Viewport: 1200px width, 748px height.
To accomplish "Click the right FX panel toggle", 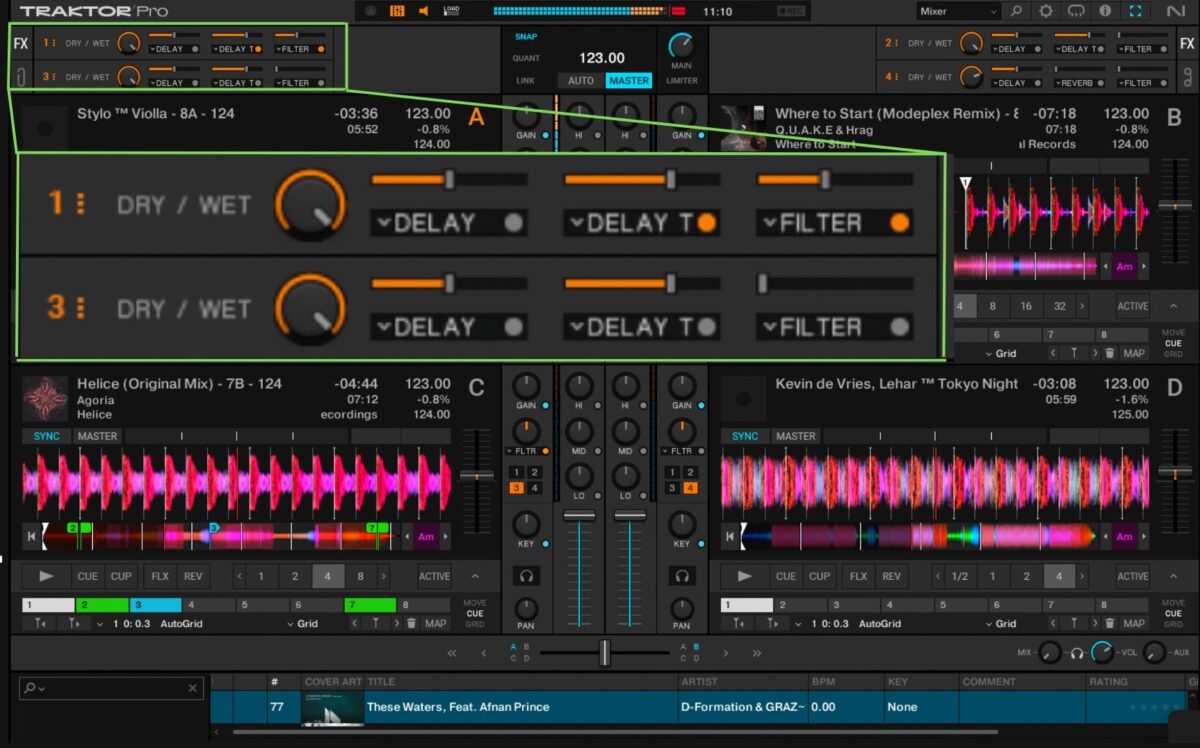I will click(x=1187, y=43).
